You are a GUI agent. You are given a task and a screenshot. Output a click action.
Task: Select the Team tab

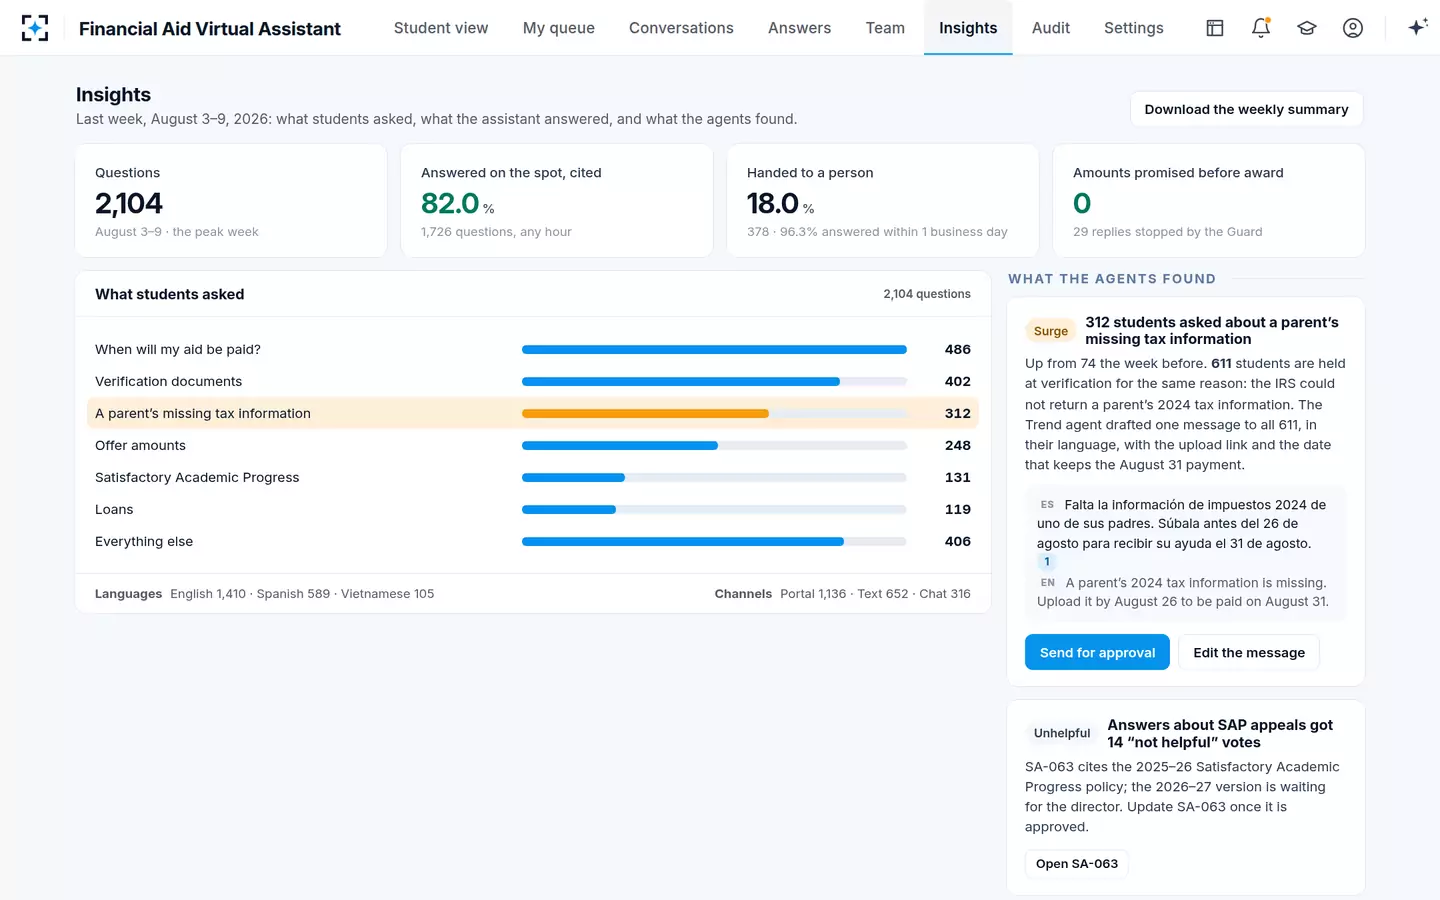pos(885,28)
